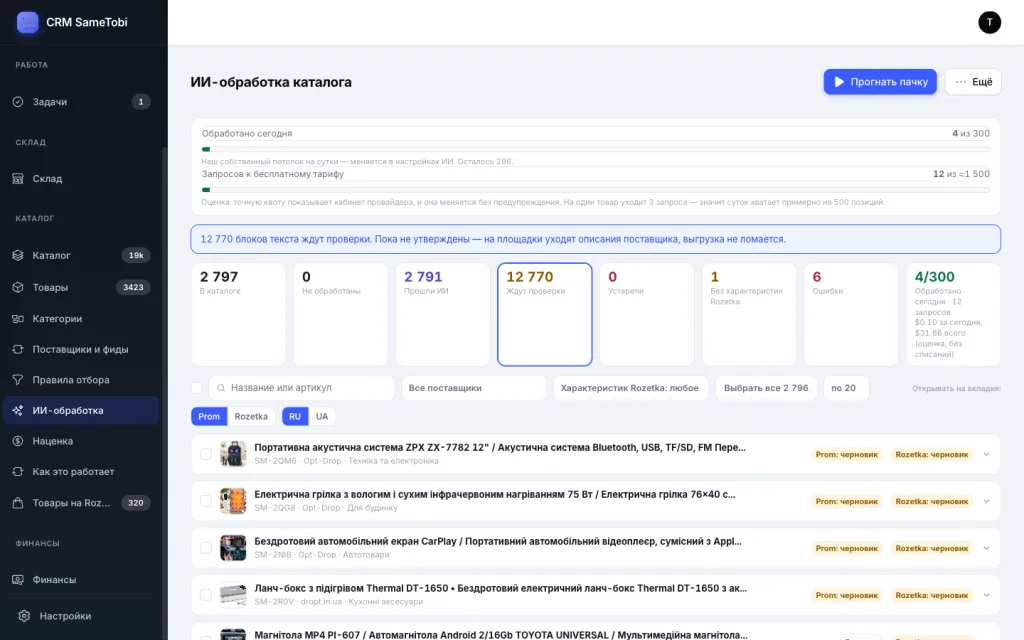Open the Ещё more menu
This screenshot has width=1024, height=640.
tap(973, 82)
